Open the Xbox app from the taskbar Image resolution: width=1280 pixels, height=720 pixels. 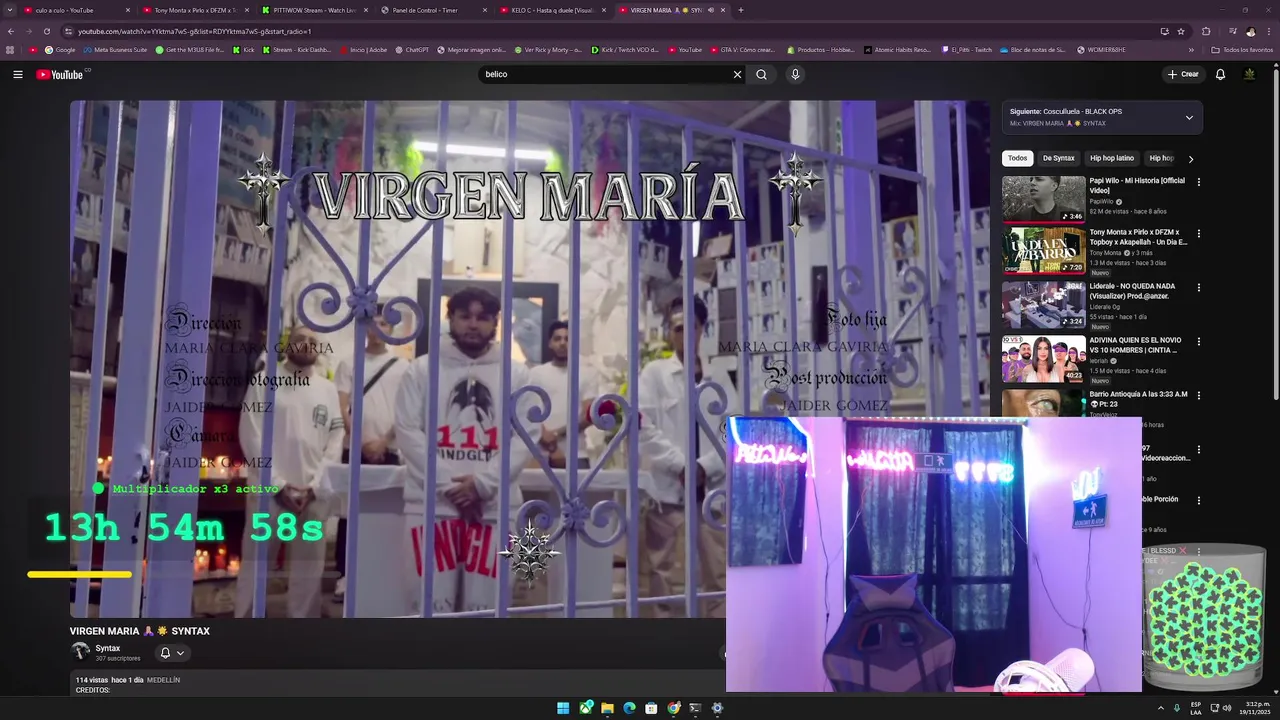[585, 708]
